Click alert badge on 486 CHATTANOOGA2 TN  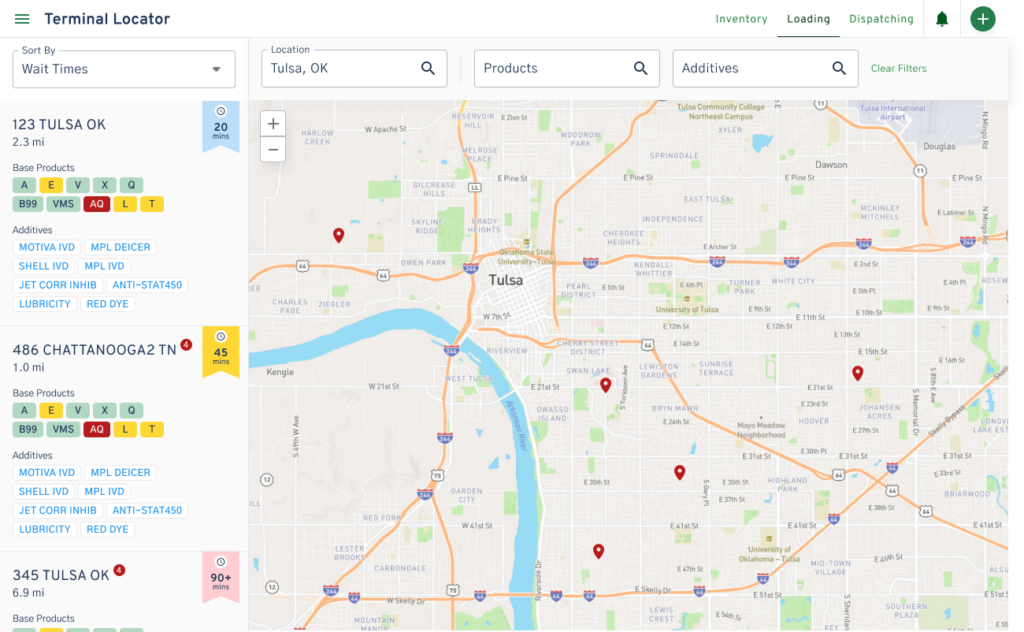[x=186, y=345]
